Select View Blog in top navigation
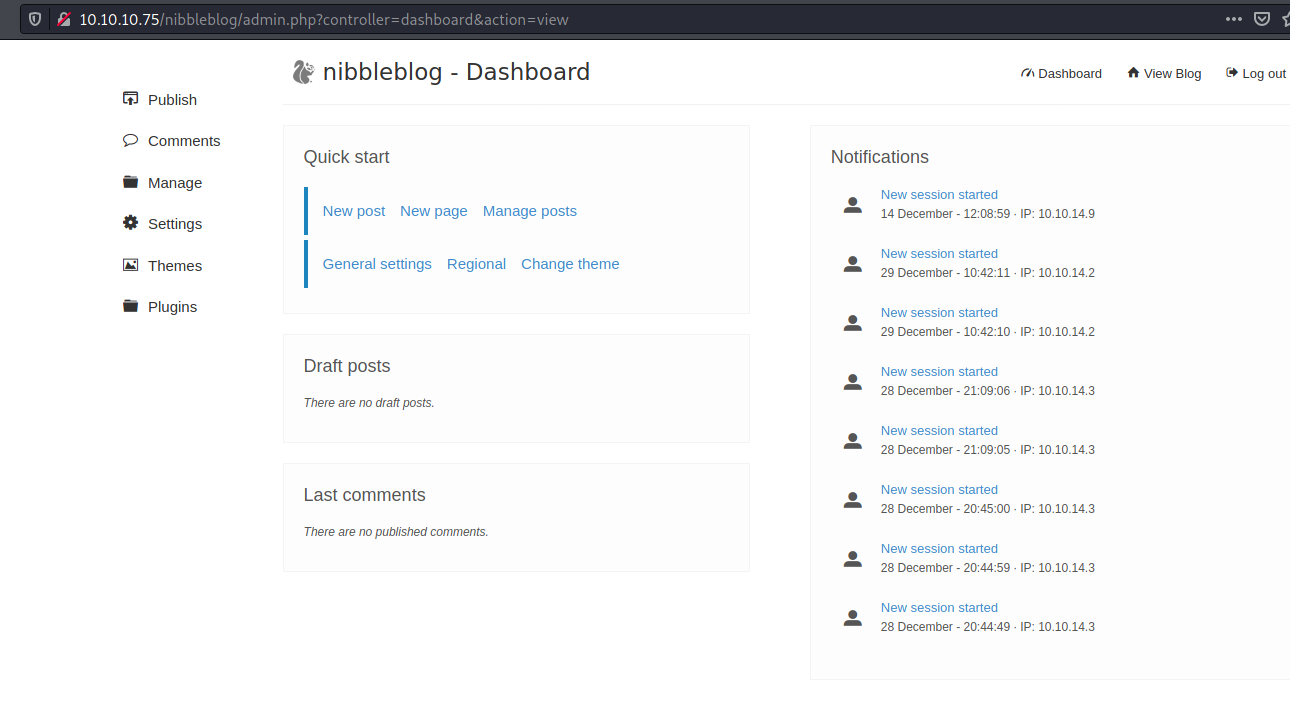 (x=1164, y=73)
